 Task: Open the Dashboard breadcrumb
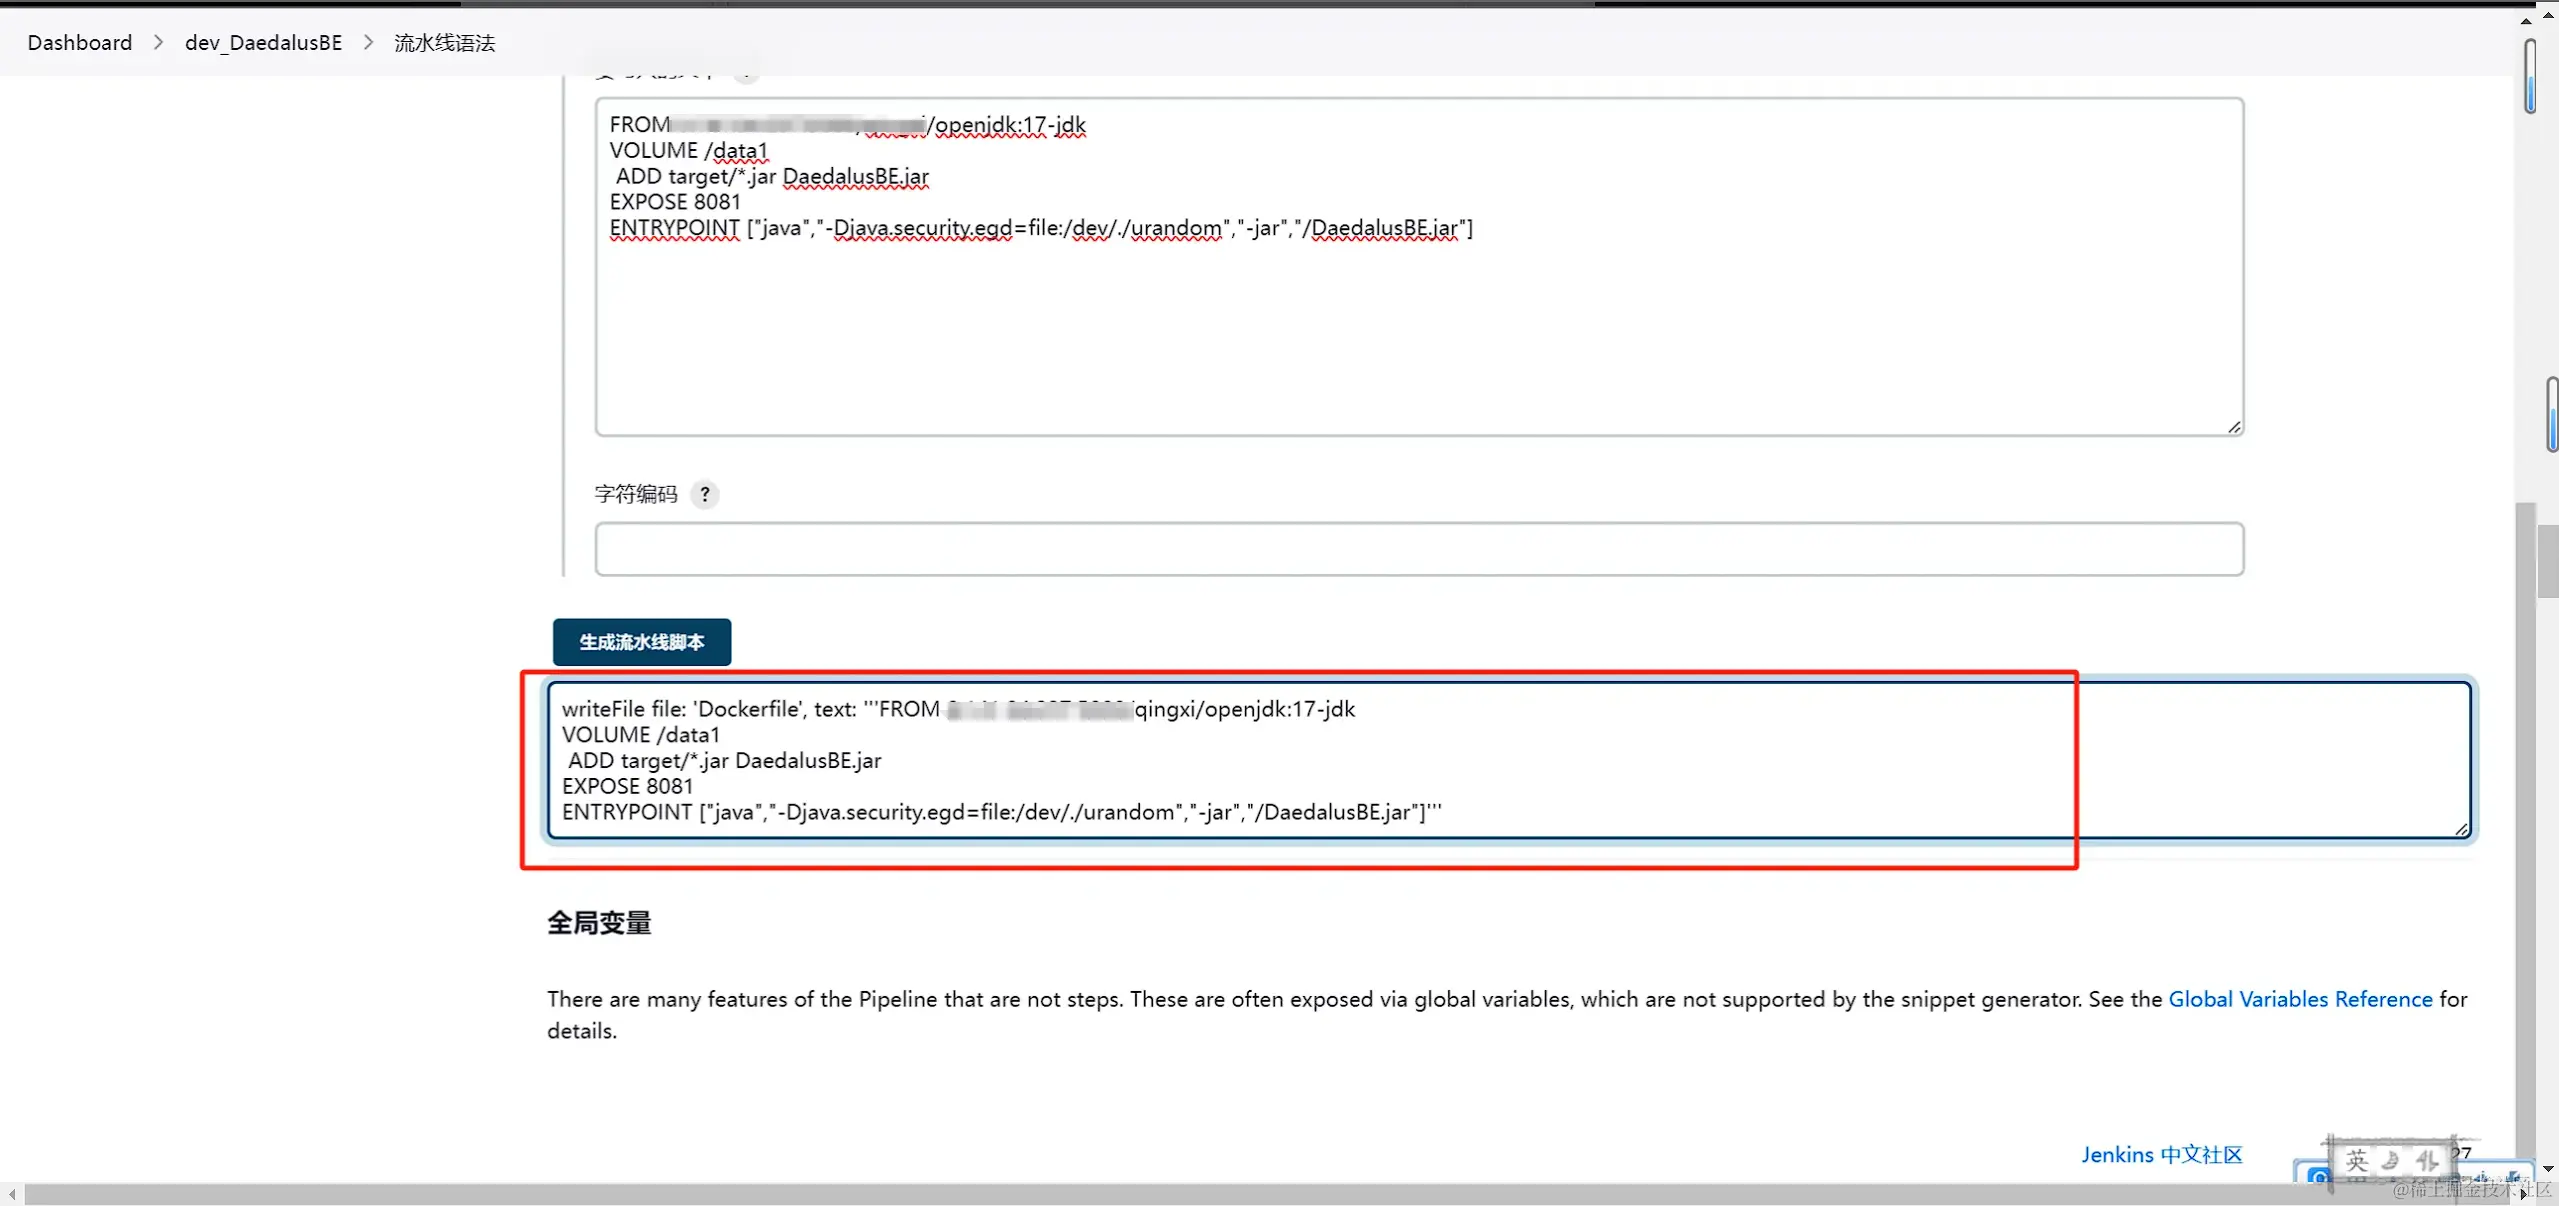tap(79, 42)
